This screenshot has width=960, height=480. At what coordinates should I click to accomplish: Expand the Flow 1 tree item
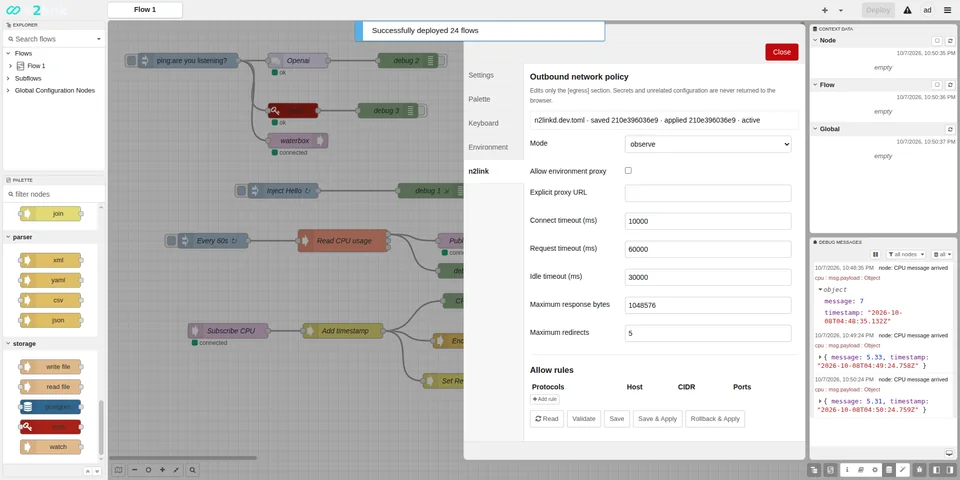pos(10,66)
